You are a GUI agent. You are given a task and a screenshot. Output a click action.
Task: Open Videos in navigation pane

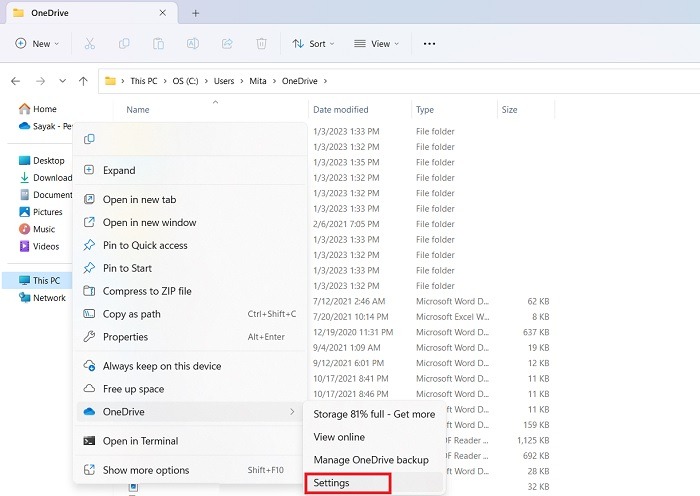tap(39, 246)
